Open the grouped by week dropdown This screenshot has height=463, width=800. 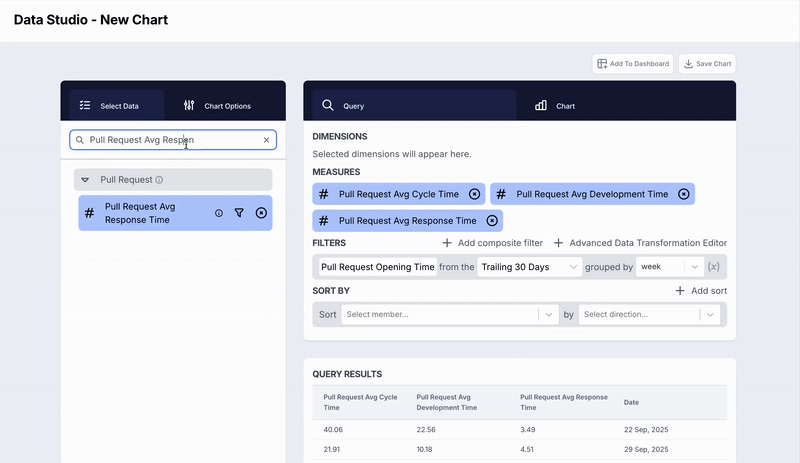[x=669, y=267]
